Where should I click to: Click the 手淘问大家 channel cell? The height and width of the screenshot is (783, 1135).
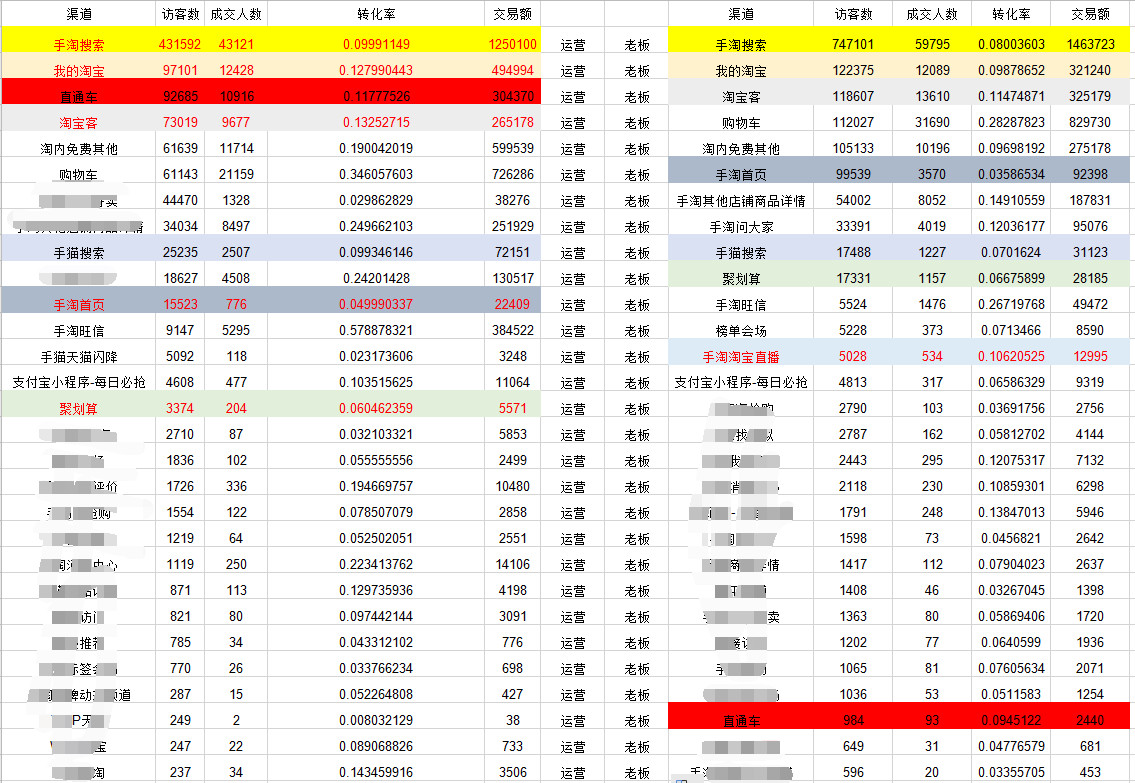click(741, 227)
